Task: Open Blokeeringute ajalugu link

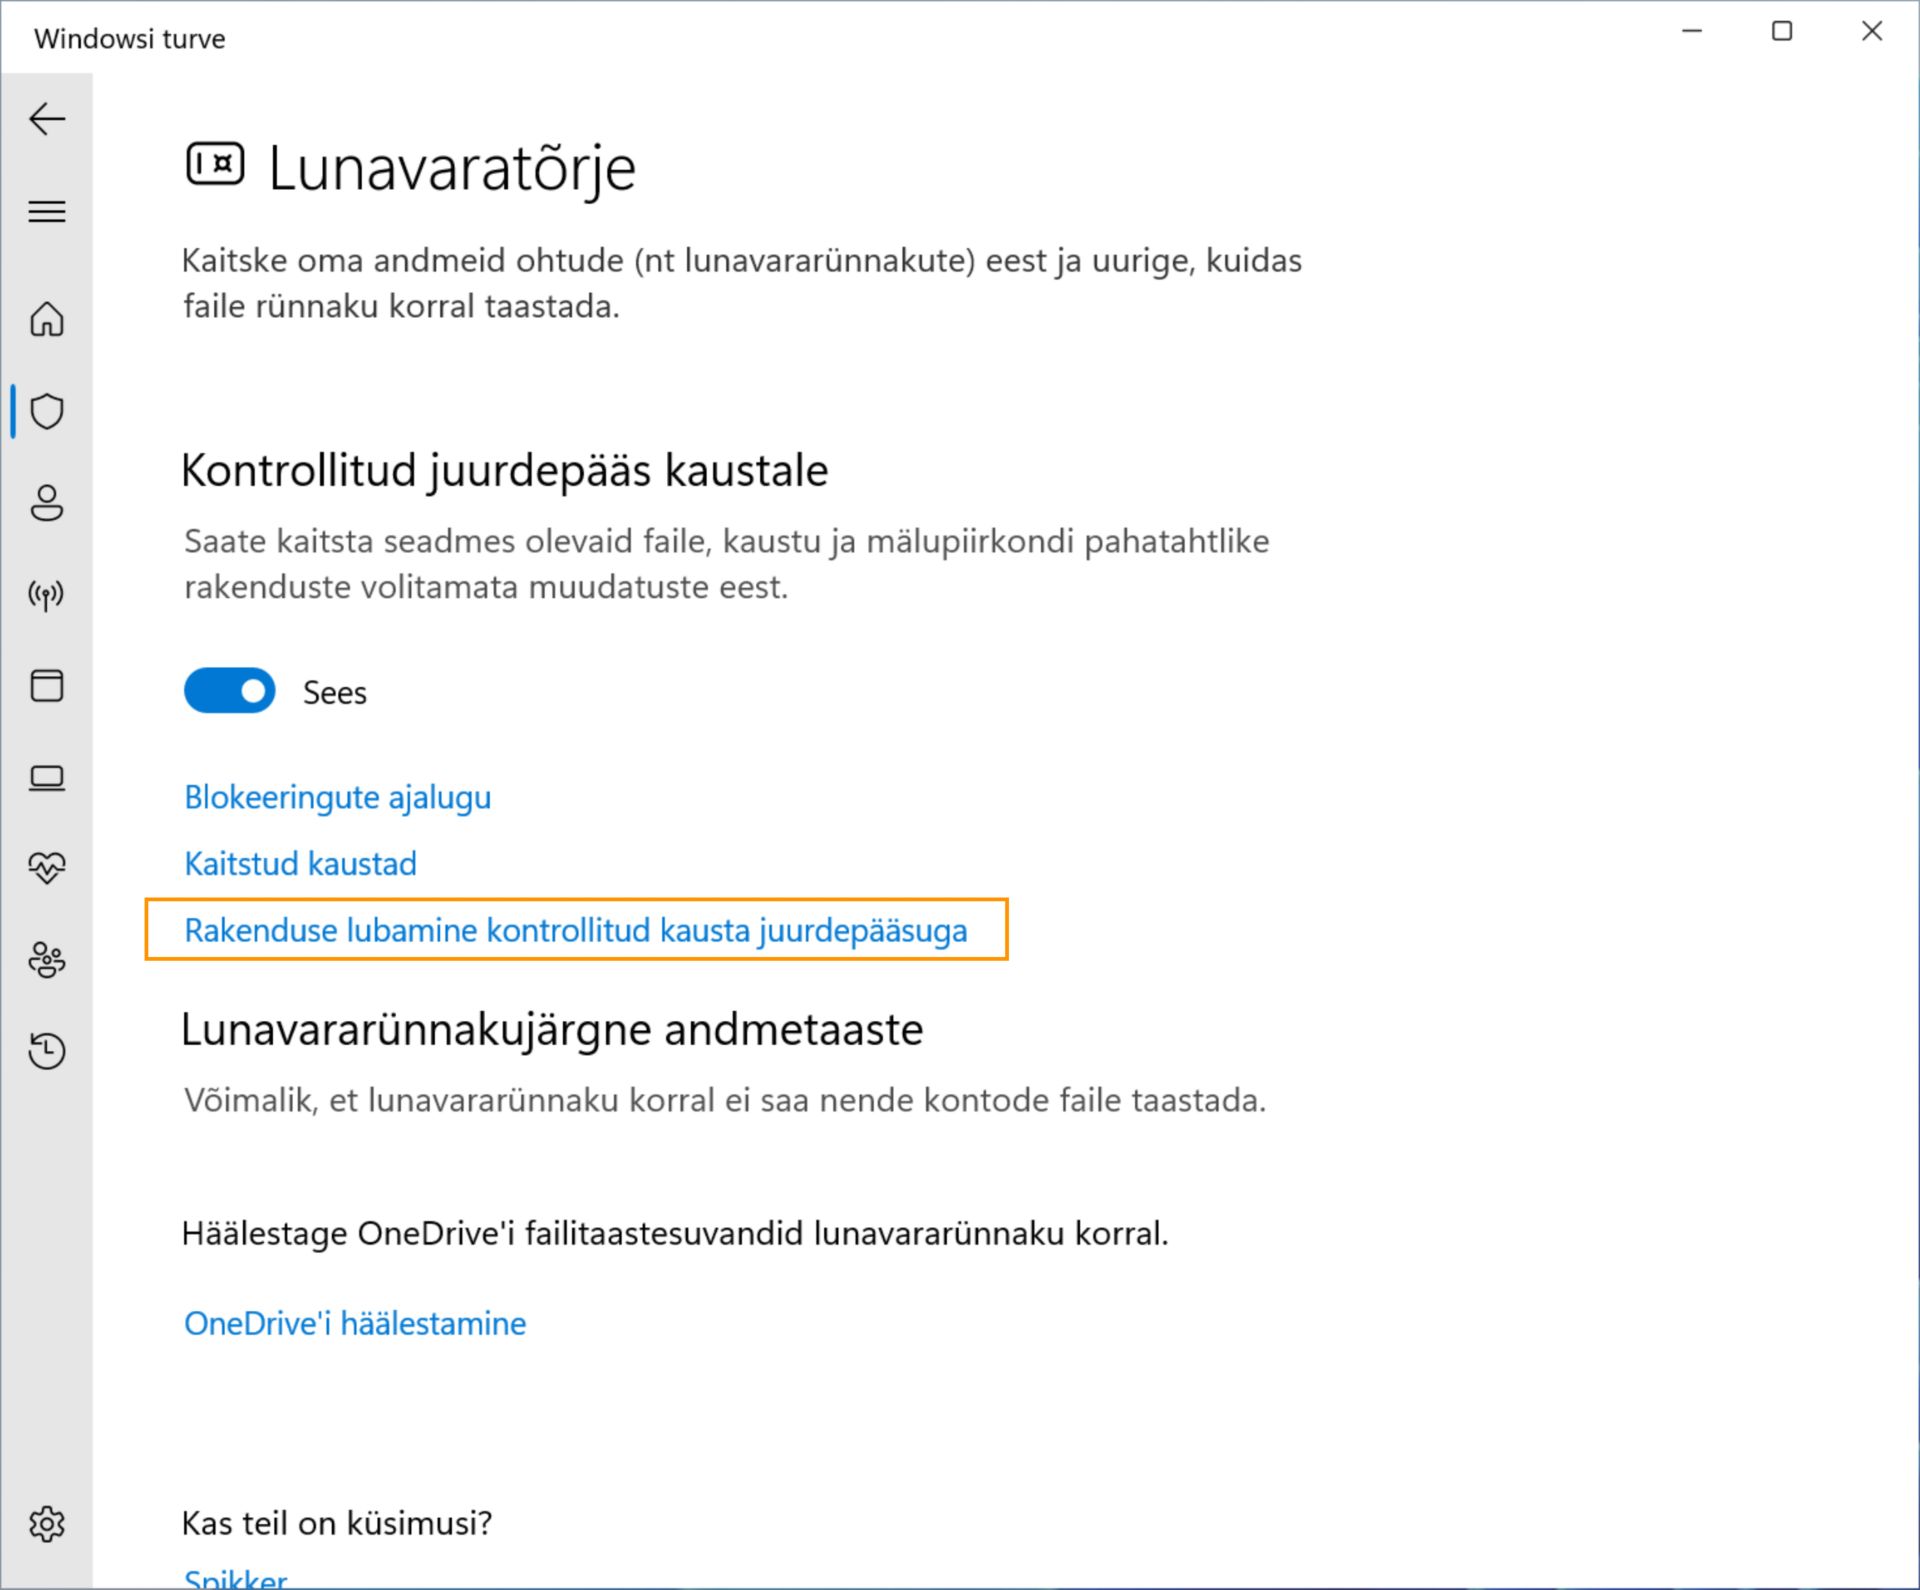Action: (338, 798)
